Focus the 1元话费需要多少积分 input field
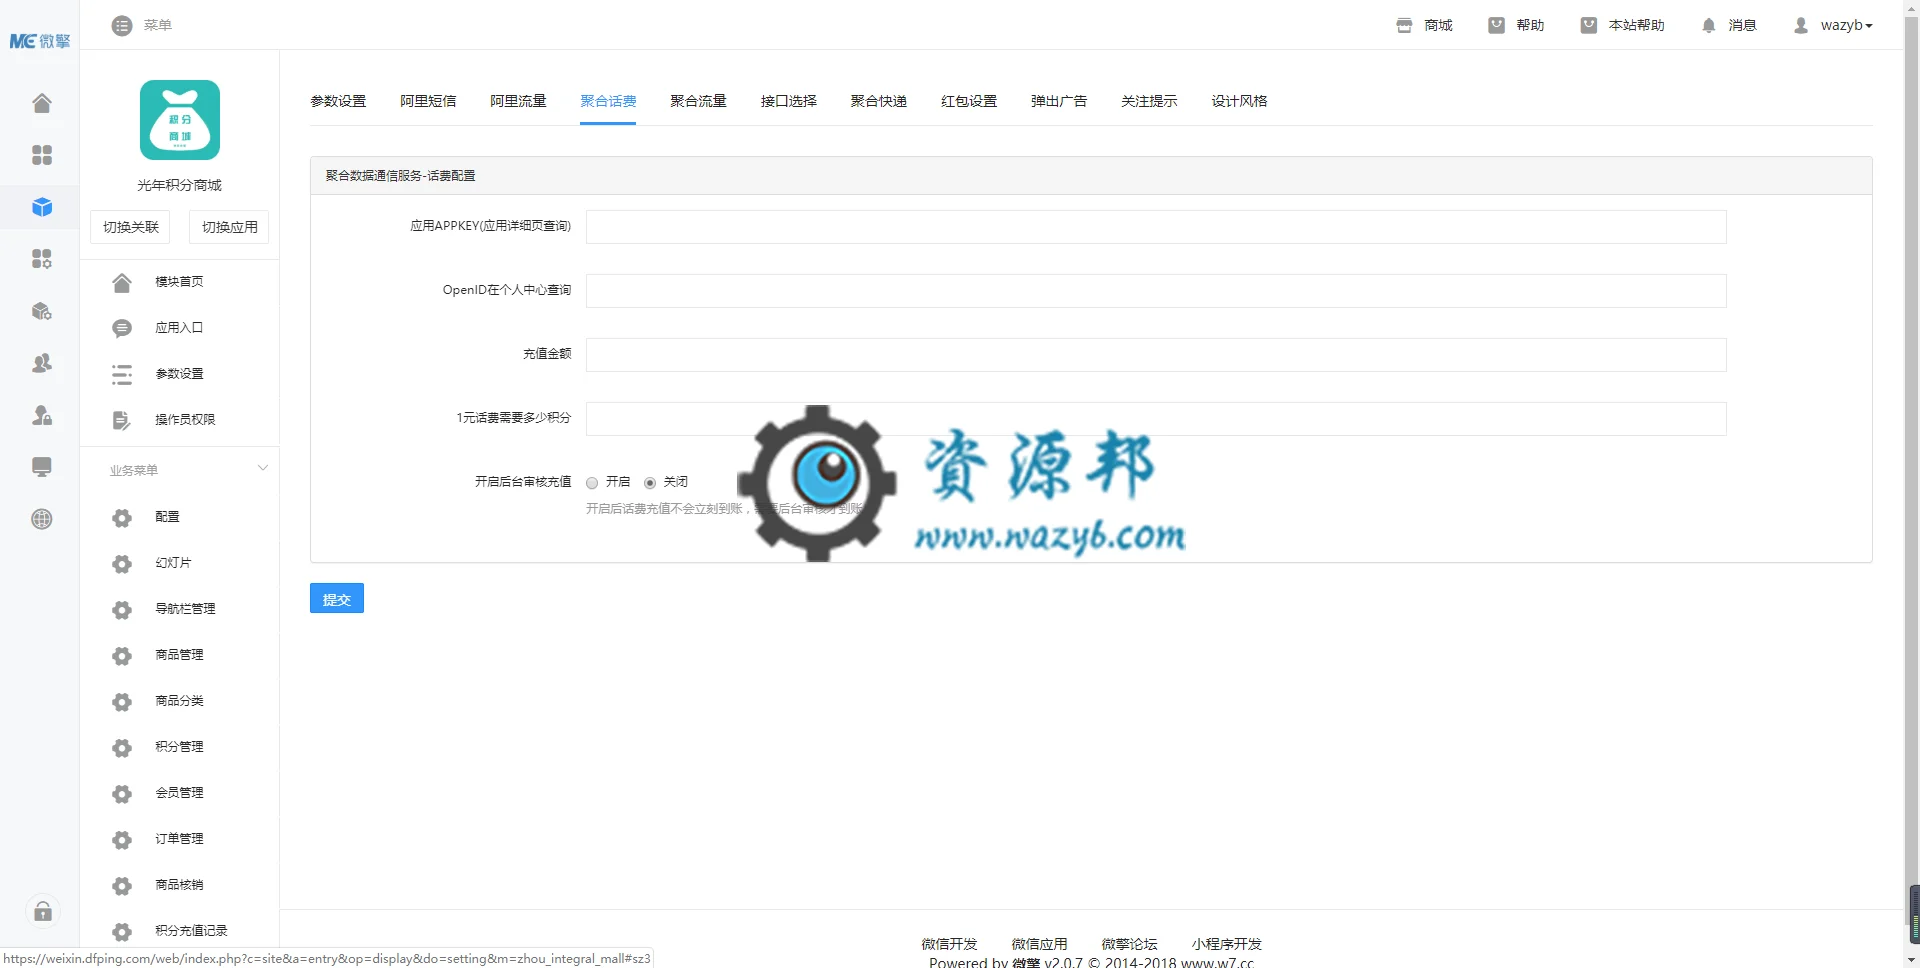This screenshot has width=1920, height=968. click(x=1156, y=419)
